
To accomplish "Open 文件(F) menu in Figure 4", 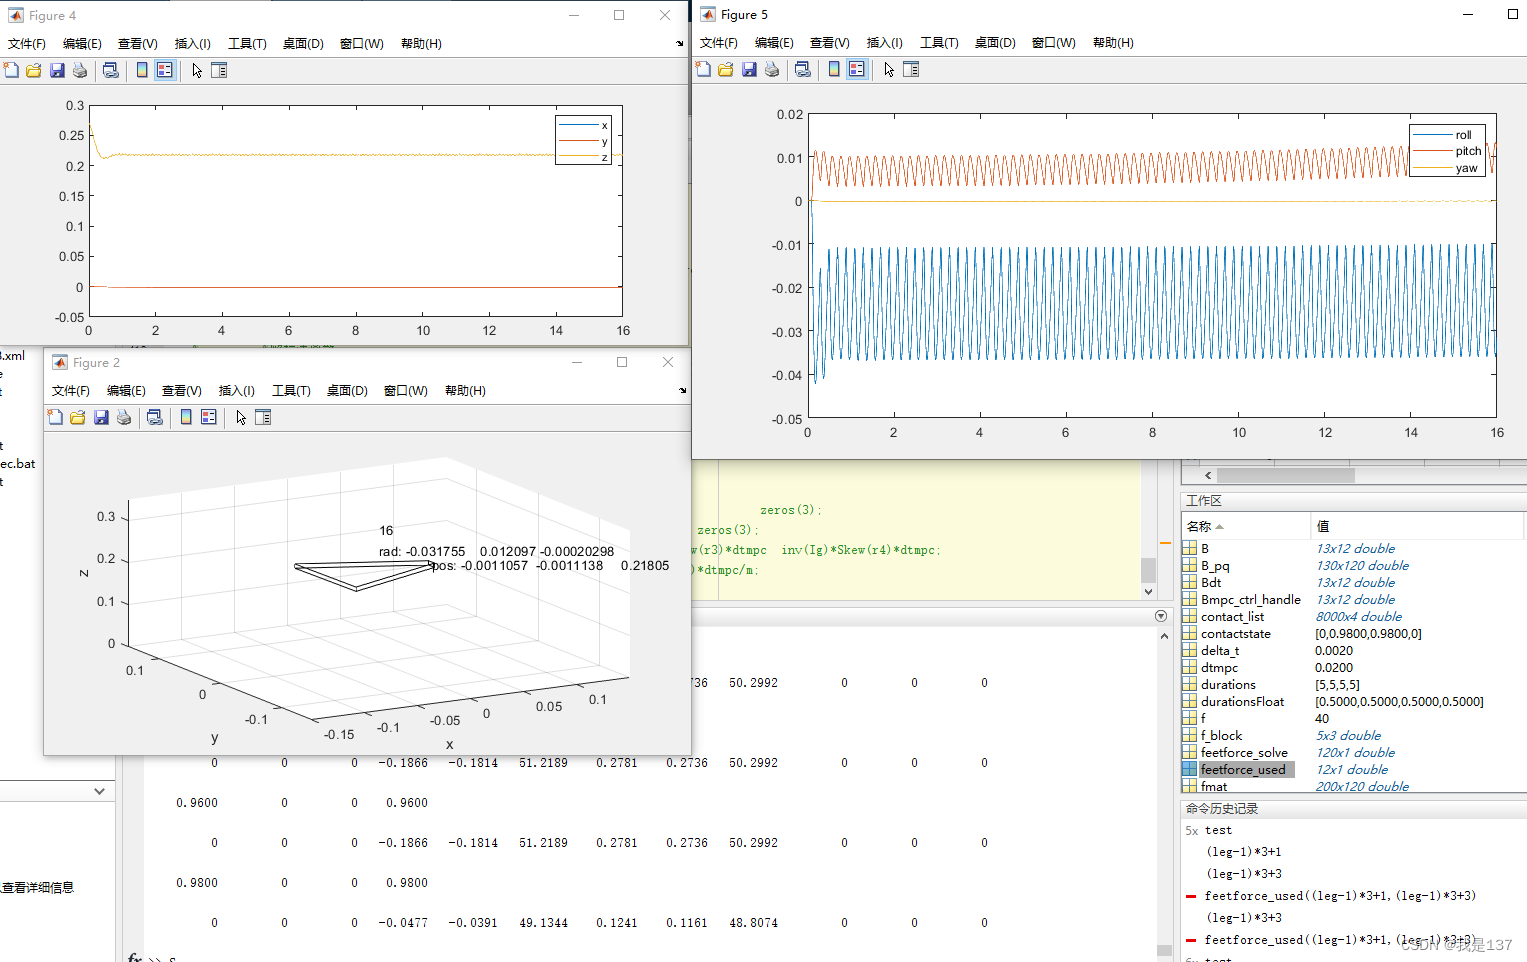I will click(x=27, y=43).
